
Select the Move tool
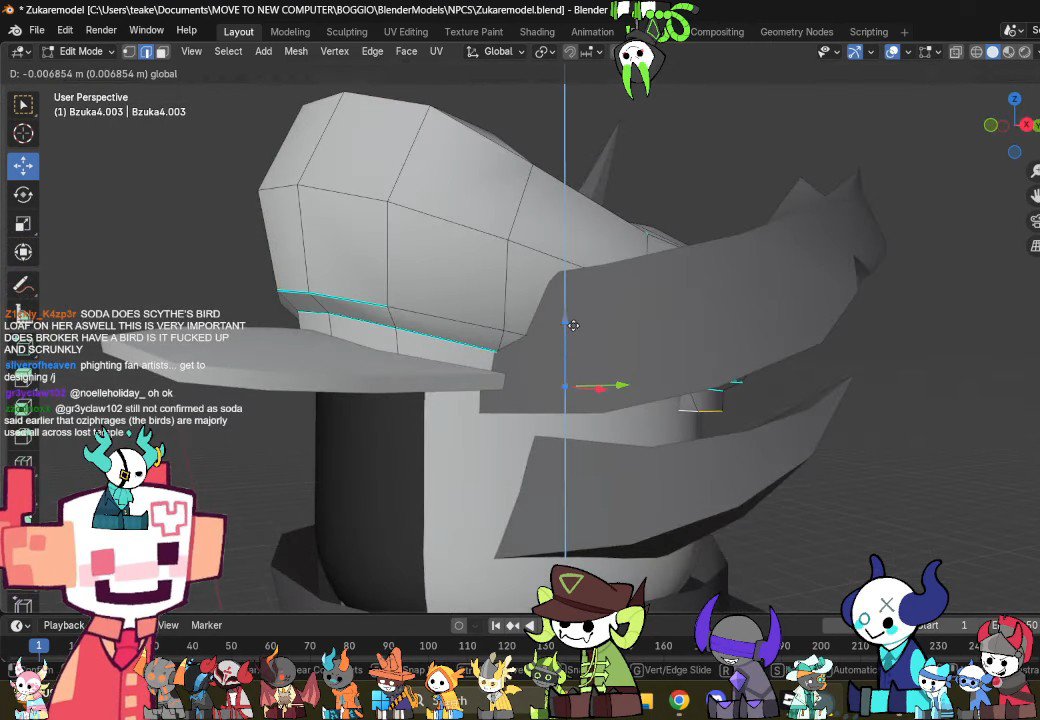click(x=23, y=166)
